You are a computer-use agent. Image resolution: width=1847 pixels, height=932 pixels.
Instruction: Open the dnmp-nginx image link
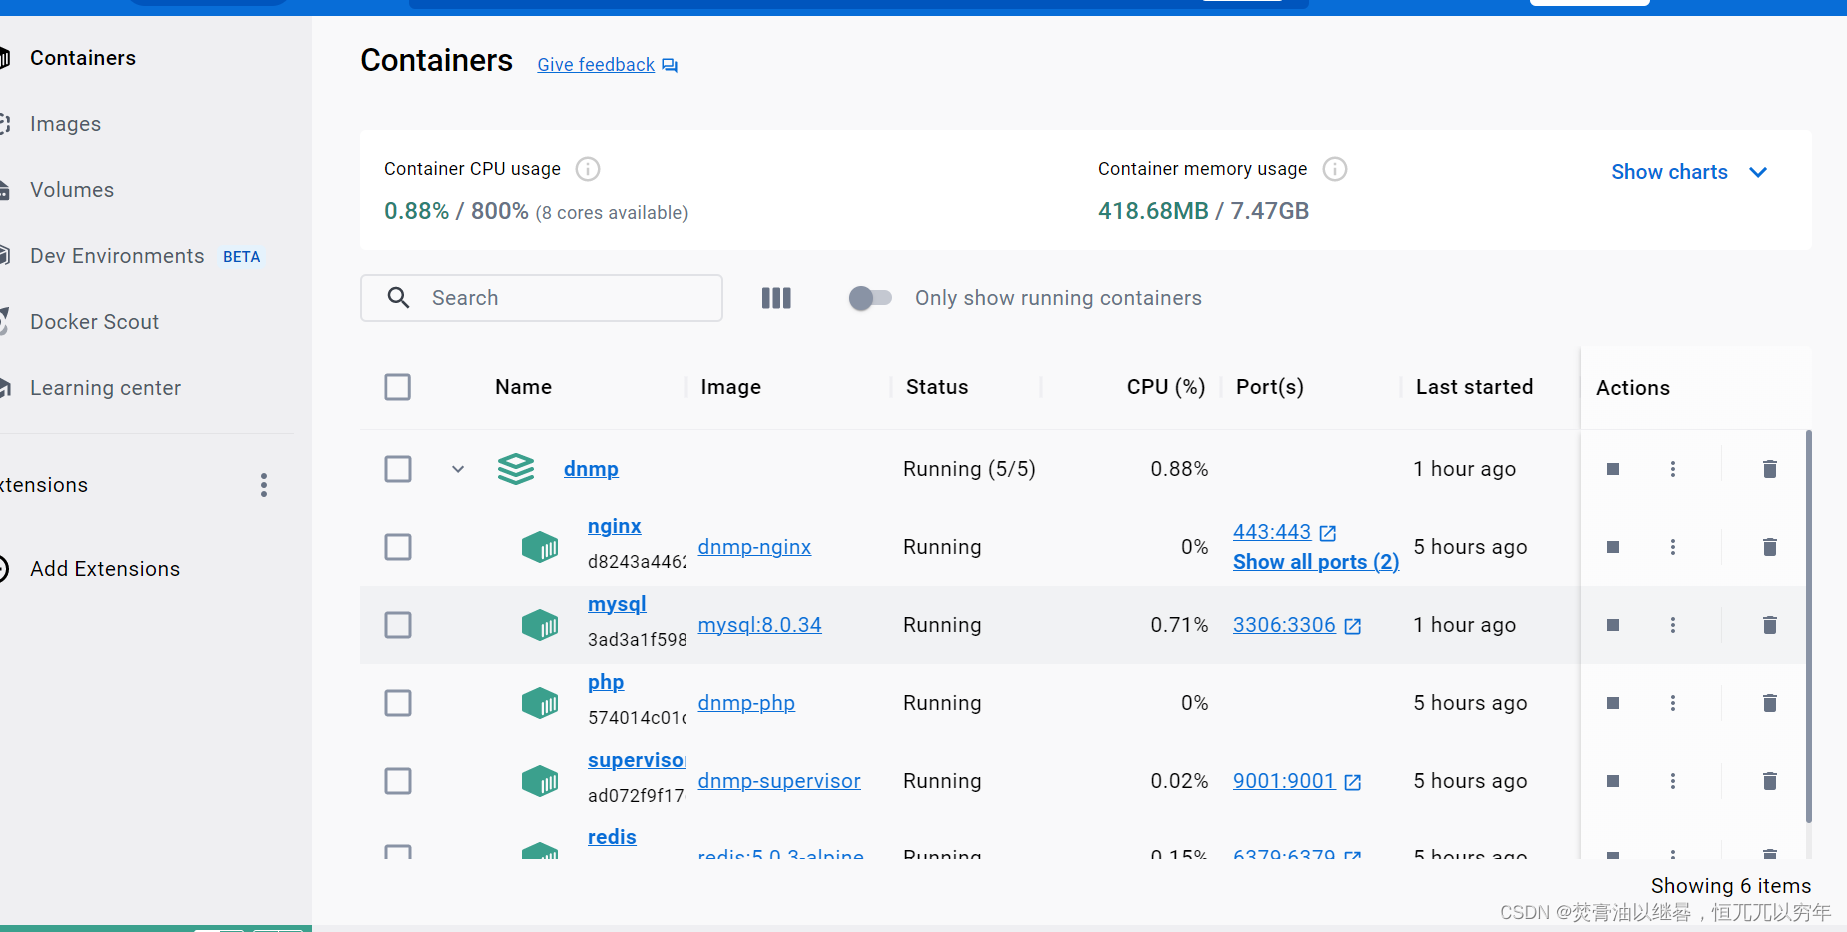coord(754,547)
